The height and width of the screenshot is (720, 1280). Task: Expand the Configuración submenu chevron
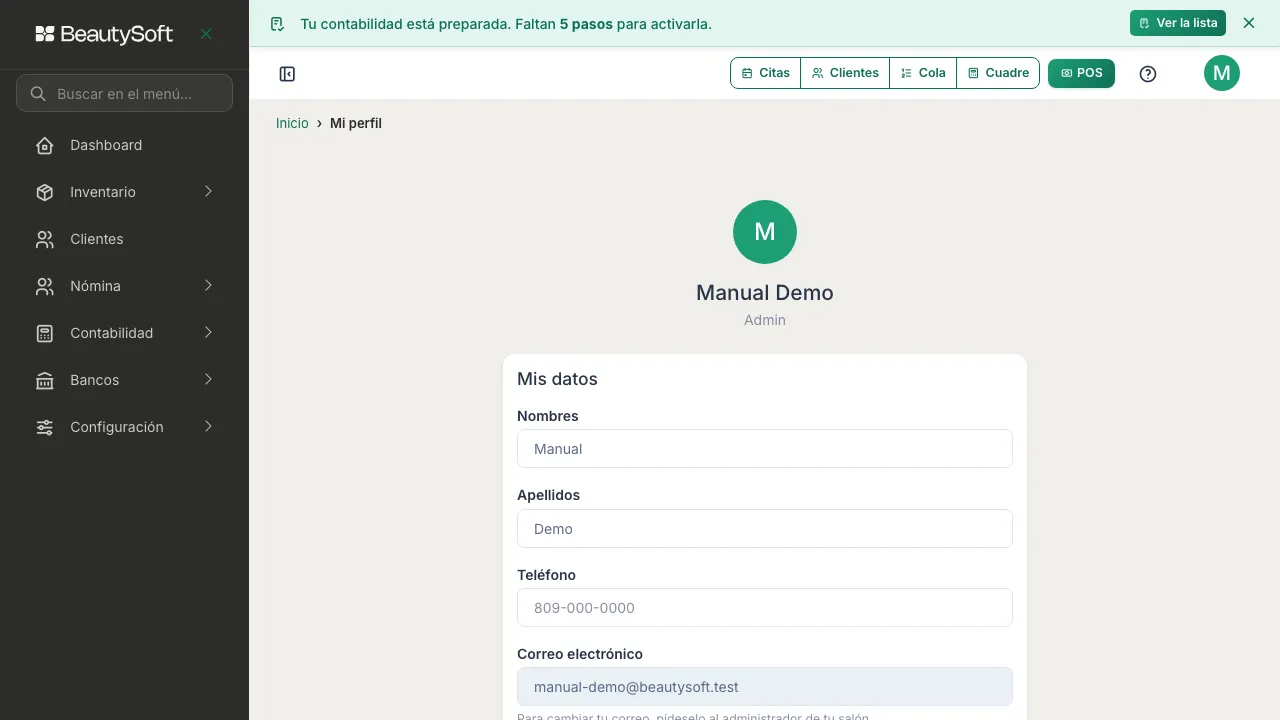click(208, 426)
